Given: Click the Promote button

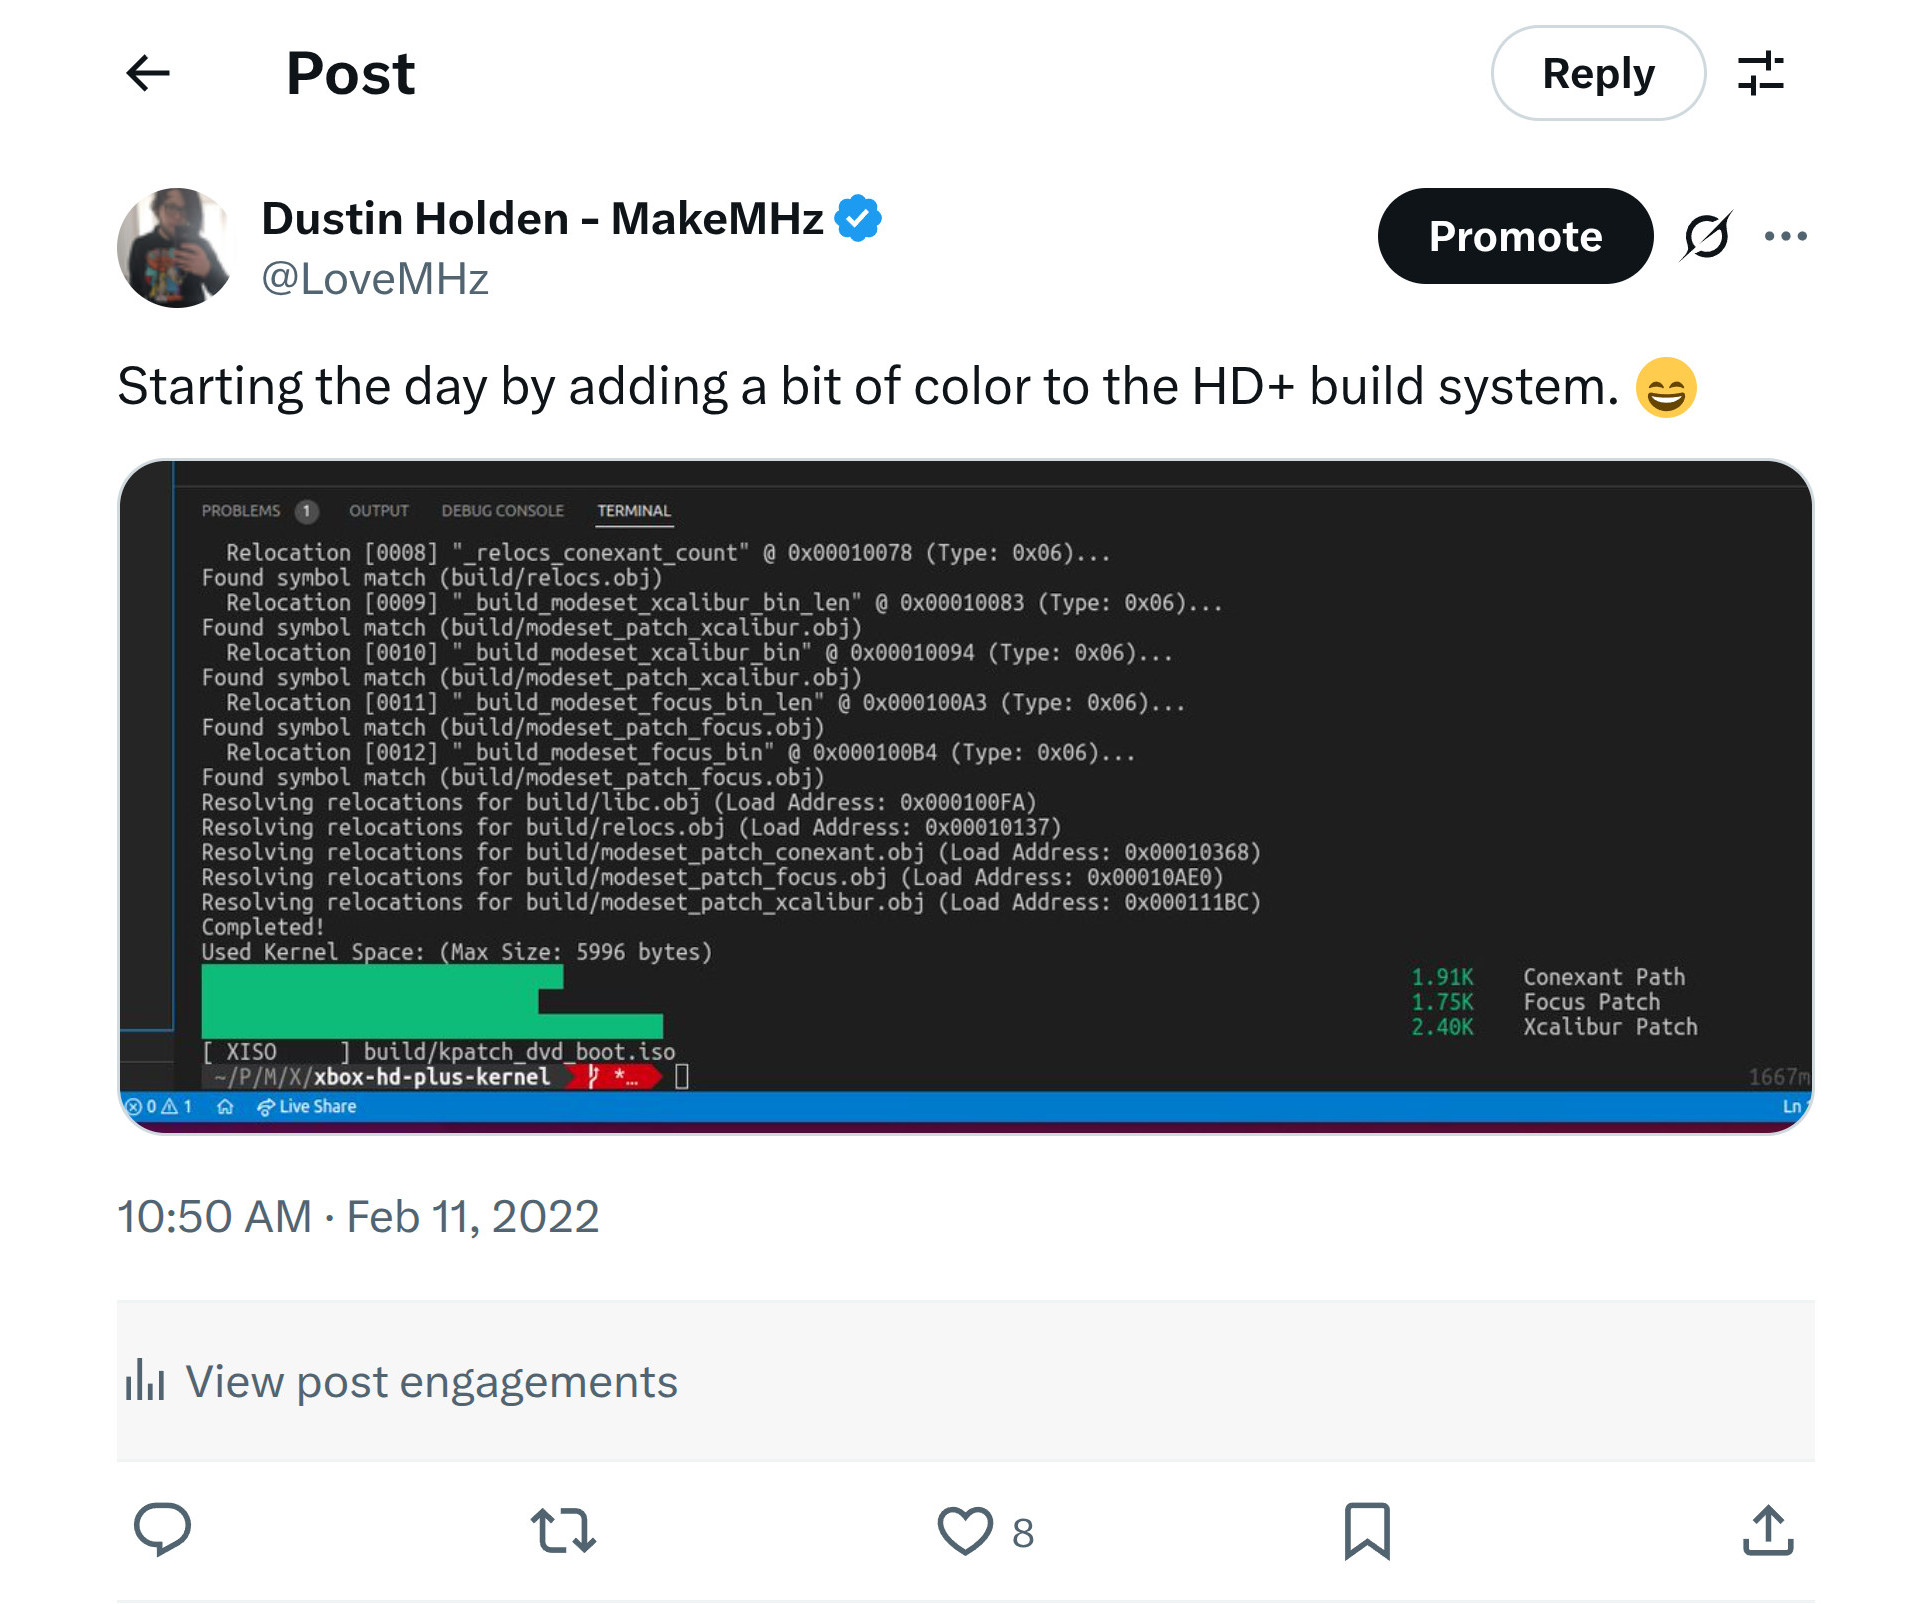Looking at the screenshot, I should pos(1515,236).
